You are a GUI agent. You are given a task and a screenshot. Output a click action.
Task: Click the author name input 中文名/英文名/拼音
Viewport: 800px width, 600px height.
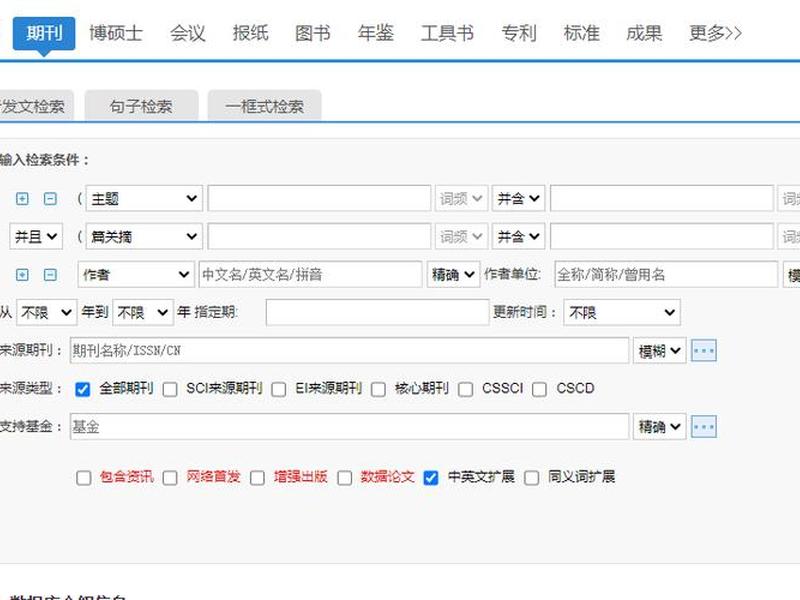(x=311, y=274)
